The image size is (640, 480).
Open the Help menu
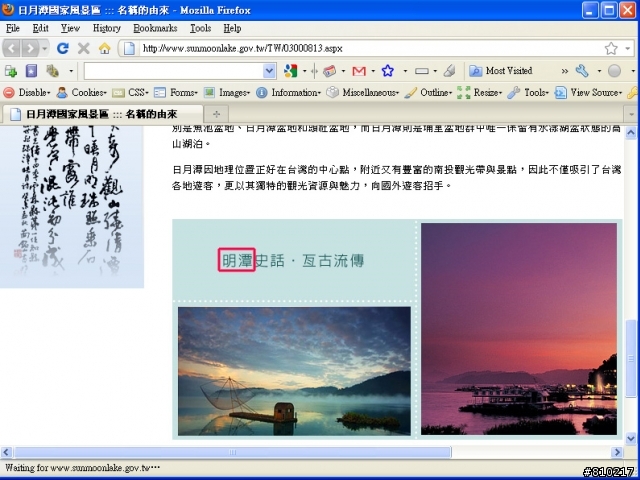232,28
